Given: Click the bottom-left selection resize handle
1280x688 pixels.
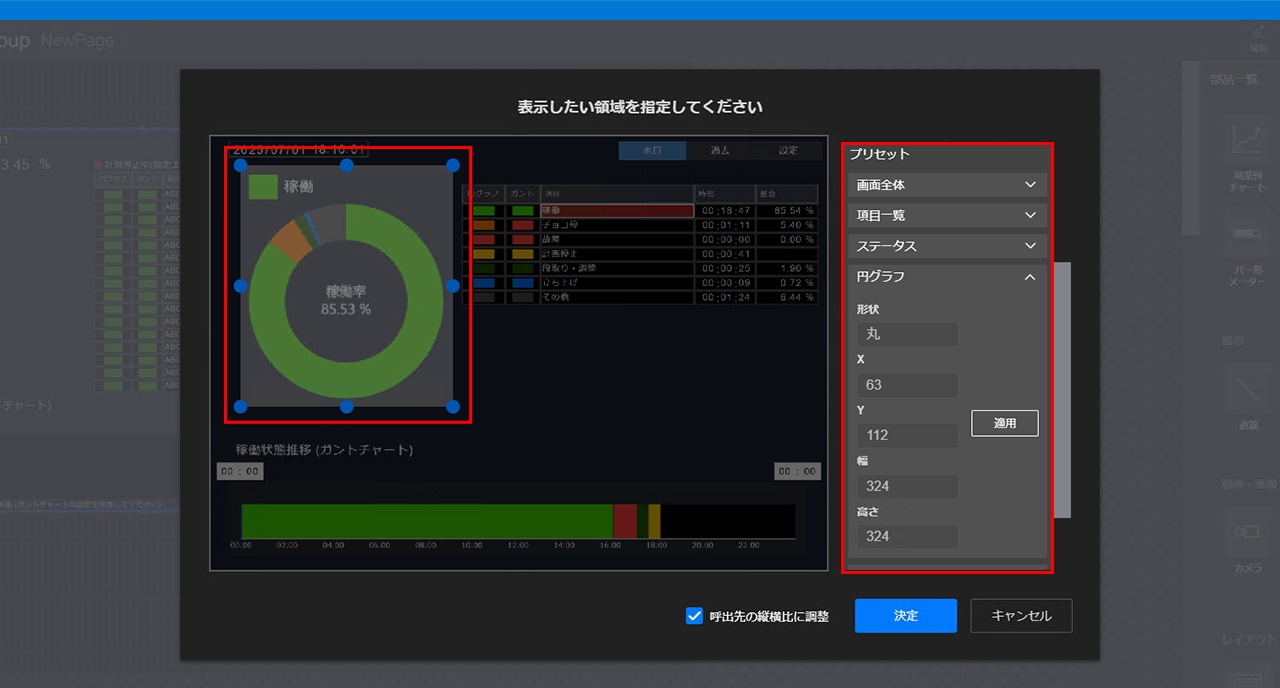Looking at the screenshot, I should (241, 406).
